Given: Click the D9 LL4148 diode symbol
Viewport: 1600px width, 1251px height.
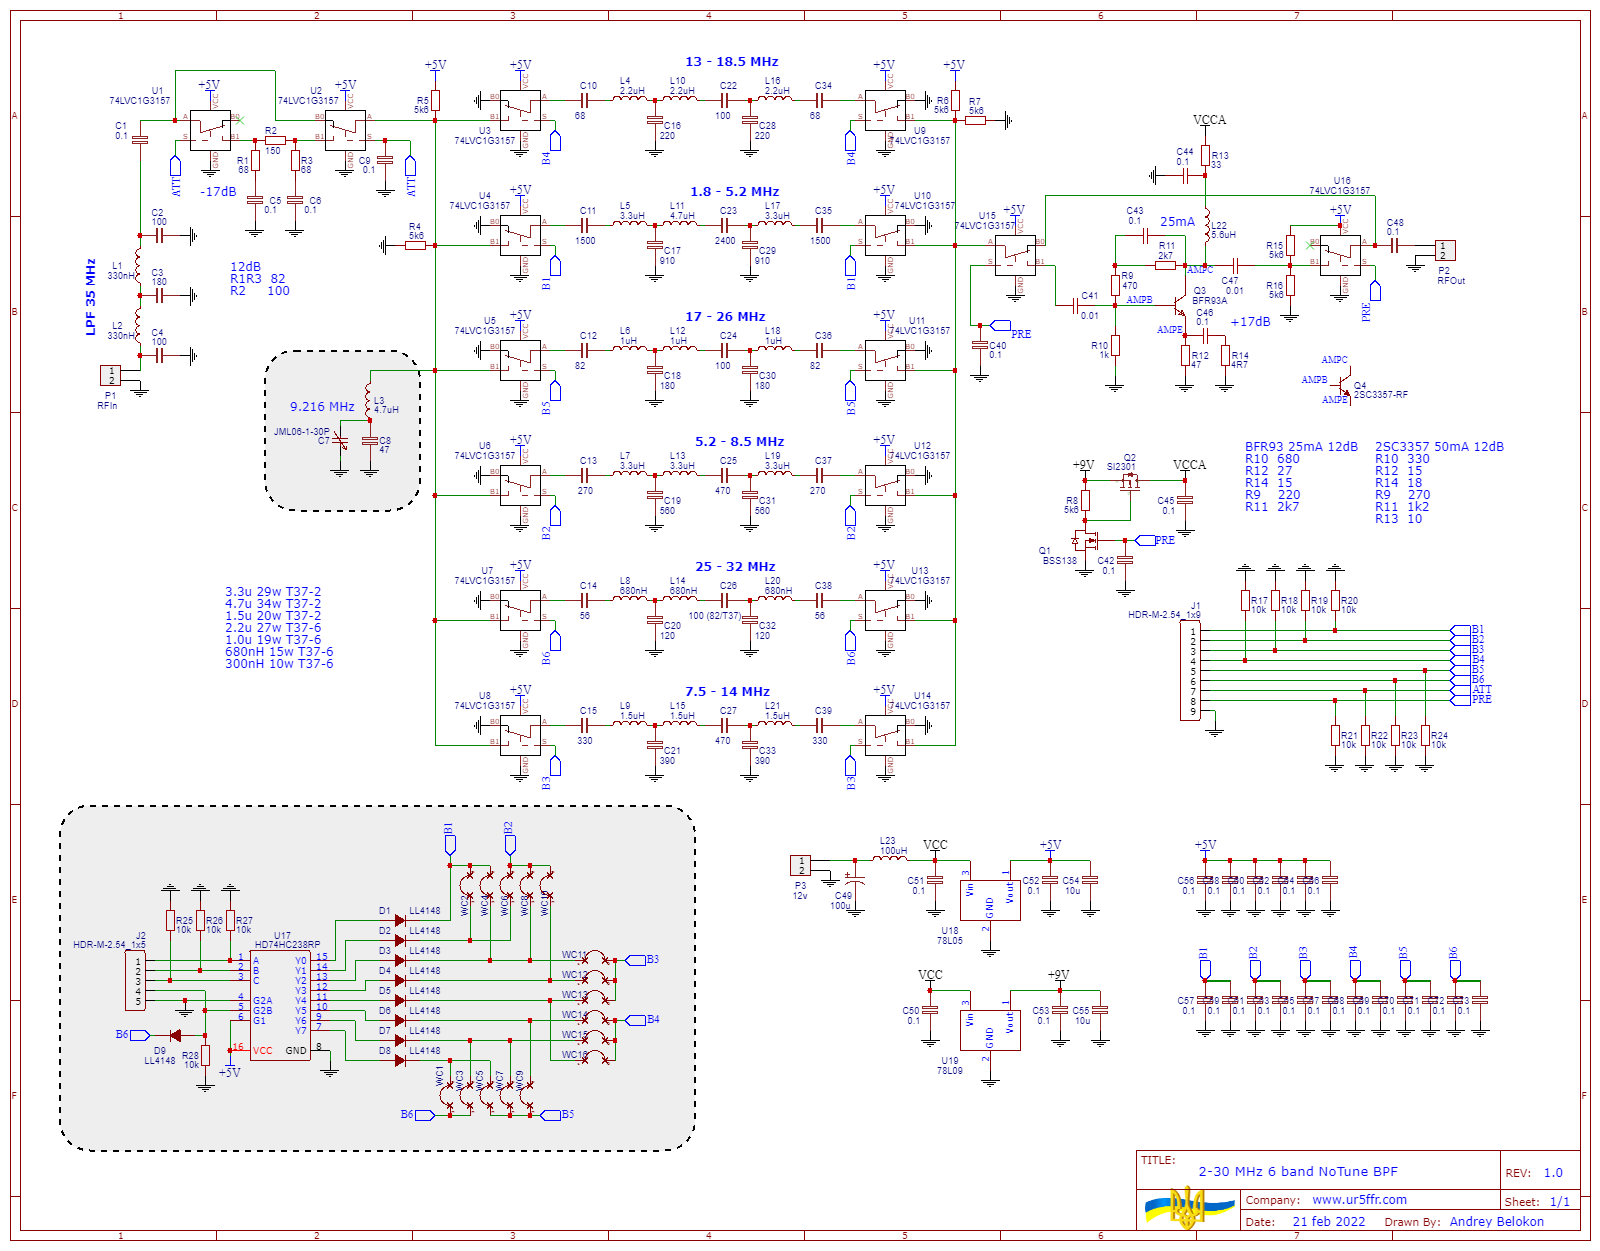Looking at the screenshot, I should [x=176, y=1035].
